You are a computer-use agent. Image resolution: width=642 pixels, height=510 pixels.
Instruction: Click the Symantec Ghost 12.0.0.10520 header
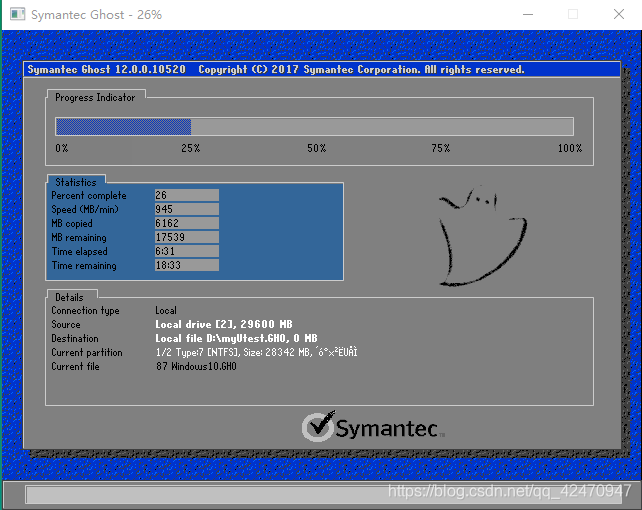106,69
